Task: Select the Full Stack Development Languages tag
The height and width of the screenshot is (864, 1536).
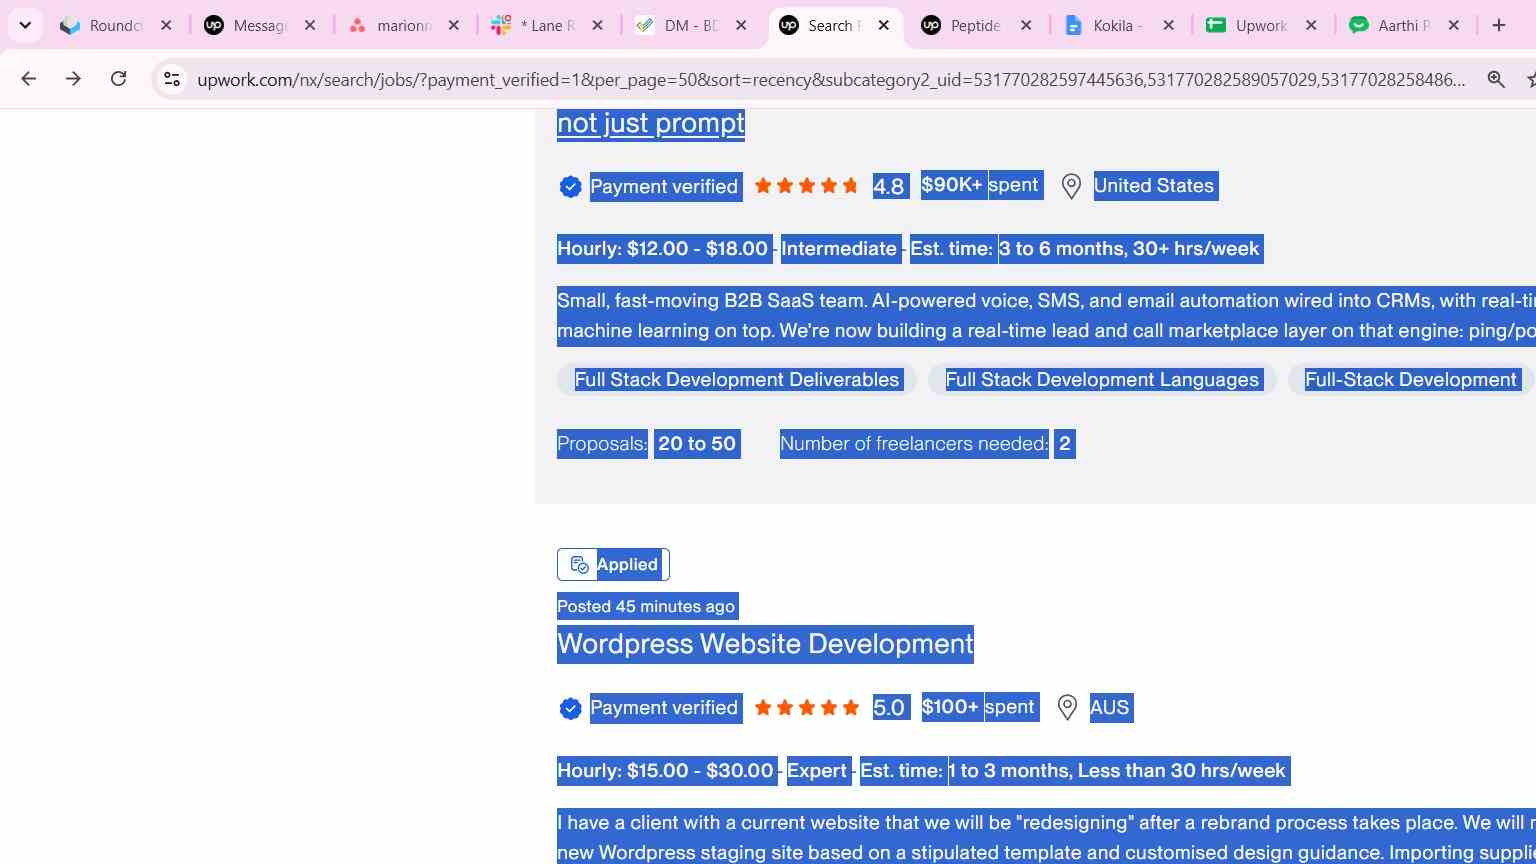Action: pos(1102,379)
